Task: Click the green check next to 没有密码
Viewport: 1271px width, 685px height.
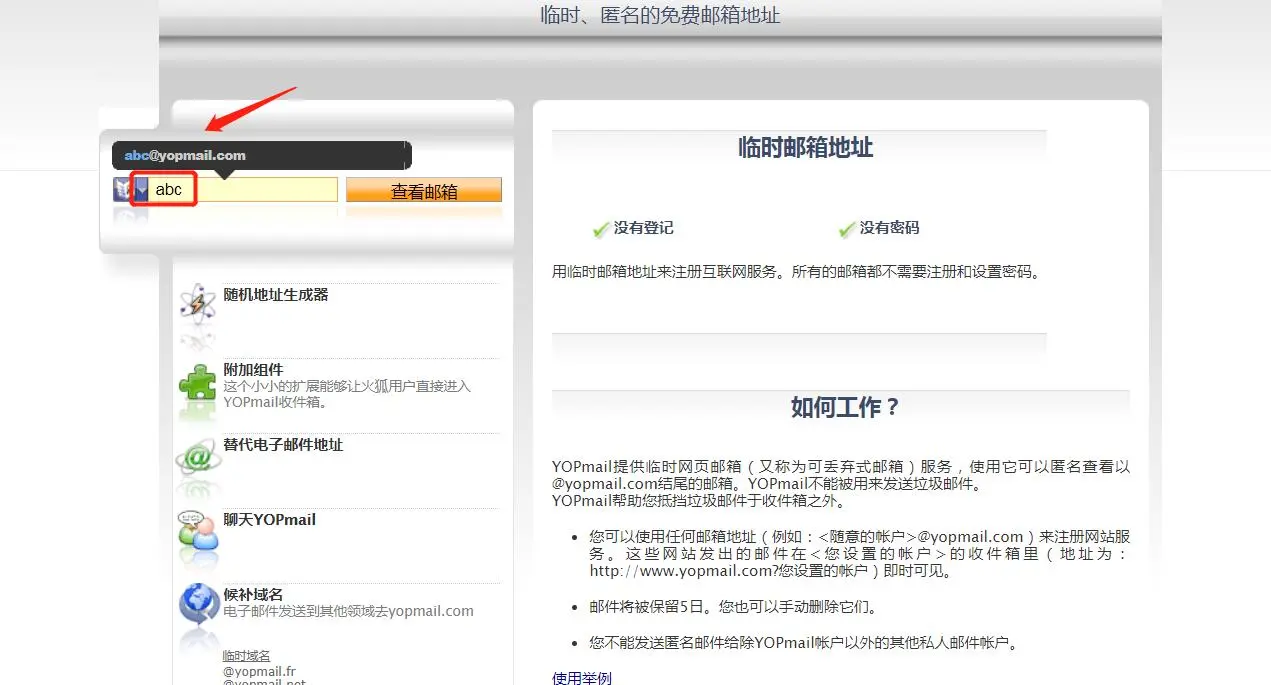Action: [847, 230]
